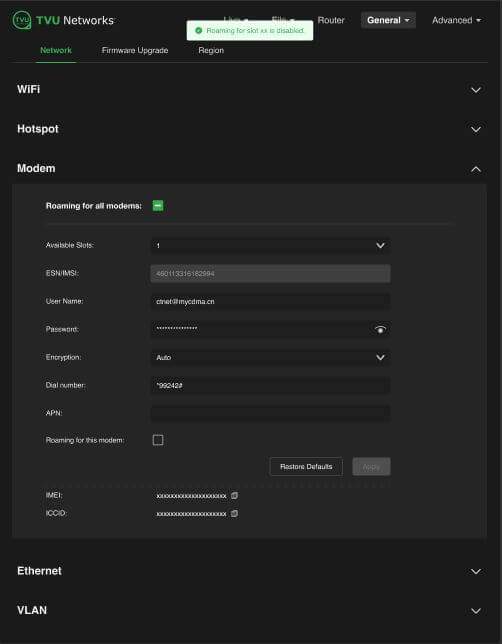The image size is (502, 644).
Task: Click the Password input field
Action: [x=270, y=329]
